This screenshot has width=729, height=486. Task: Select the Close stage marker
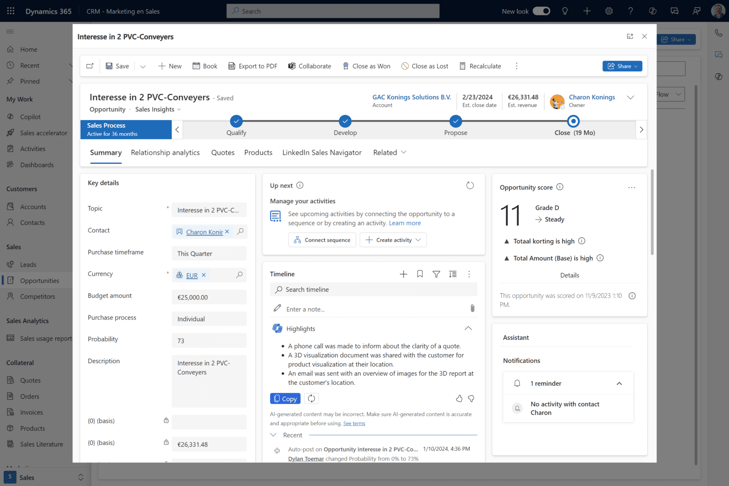573,121
